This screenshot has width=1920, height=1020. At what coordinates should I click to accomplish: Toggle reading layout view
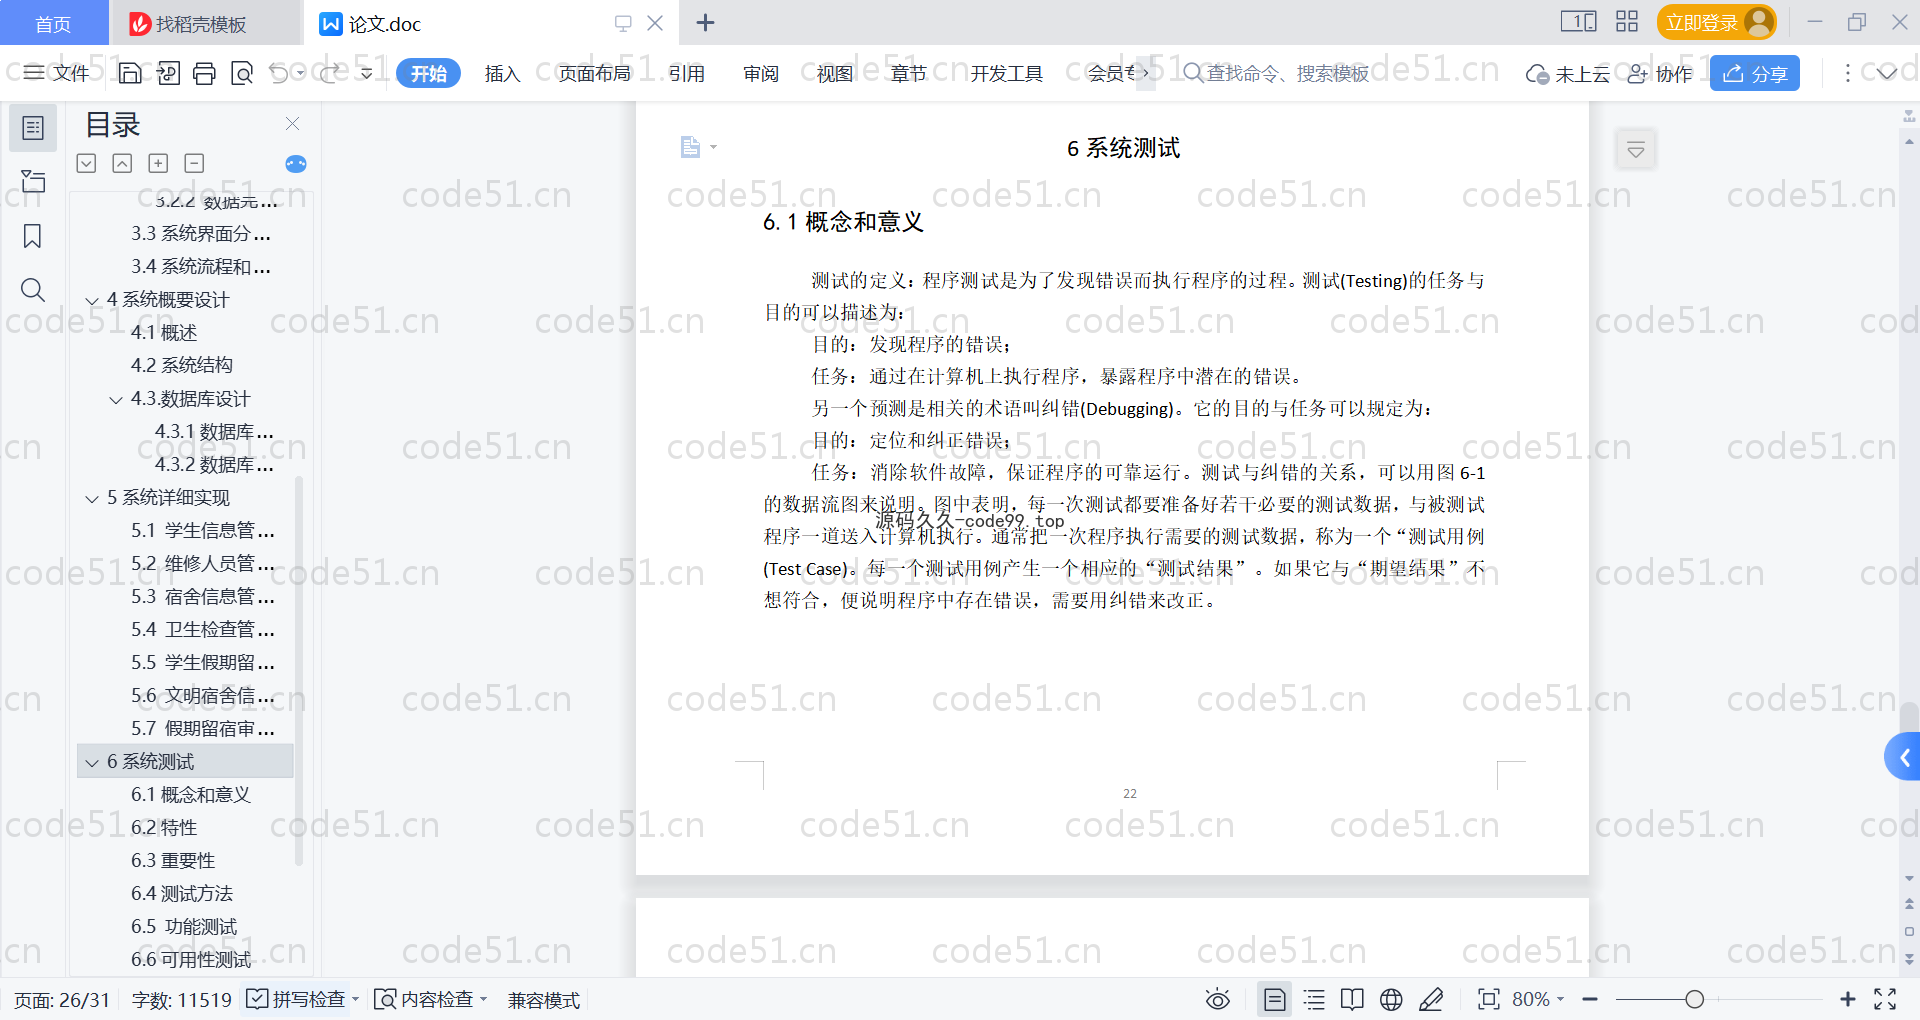(x=1352, y=999)
